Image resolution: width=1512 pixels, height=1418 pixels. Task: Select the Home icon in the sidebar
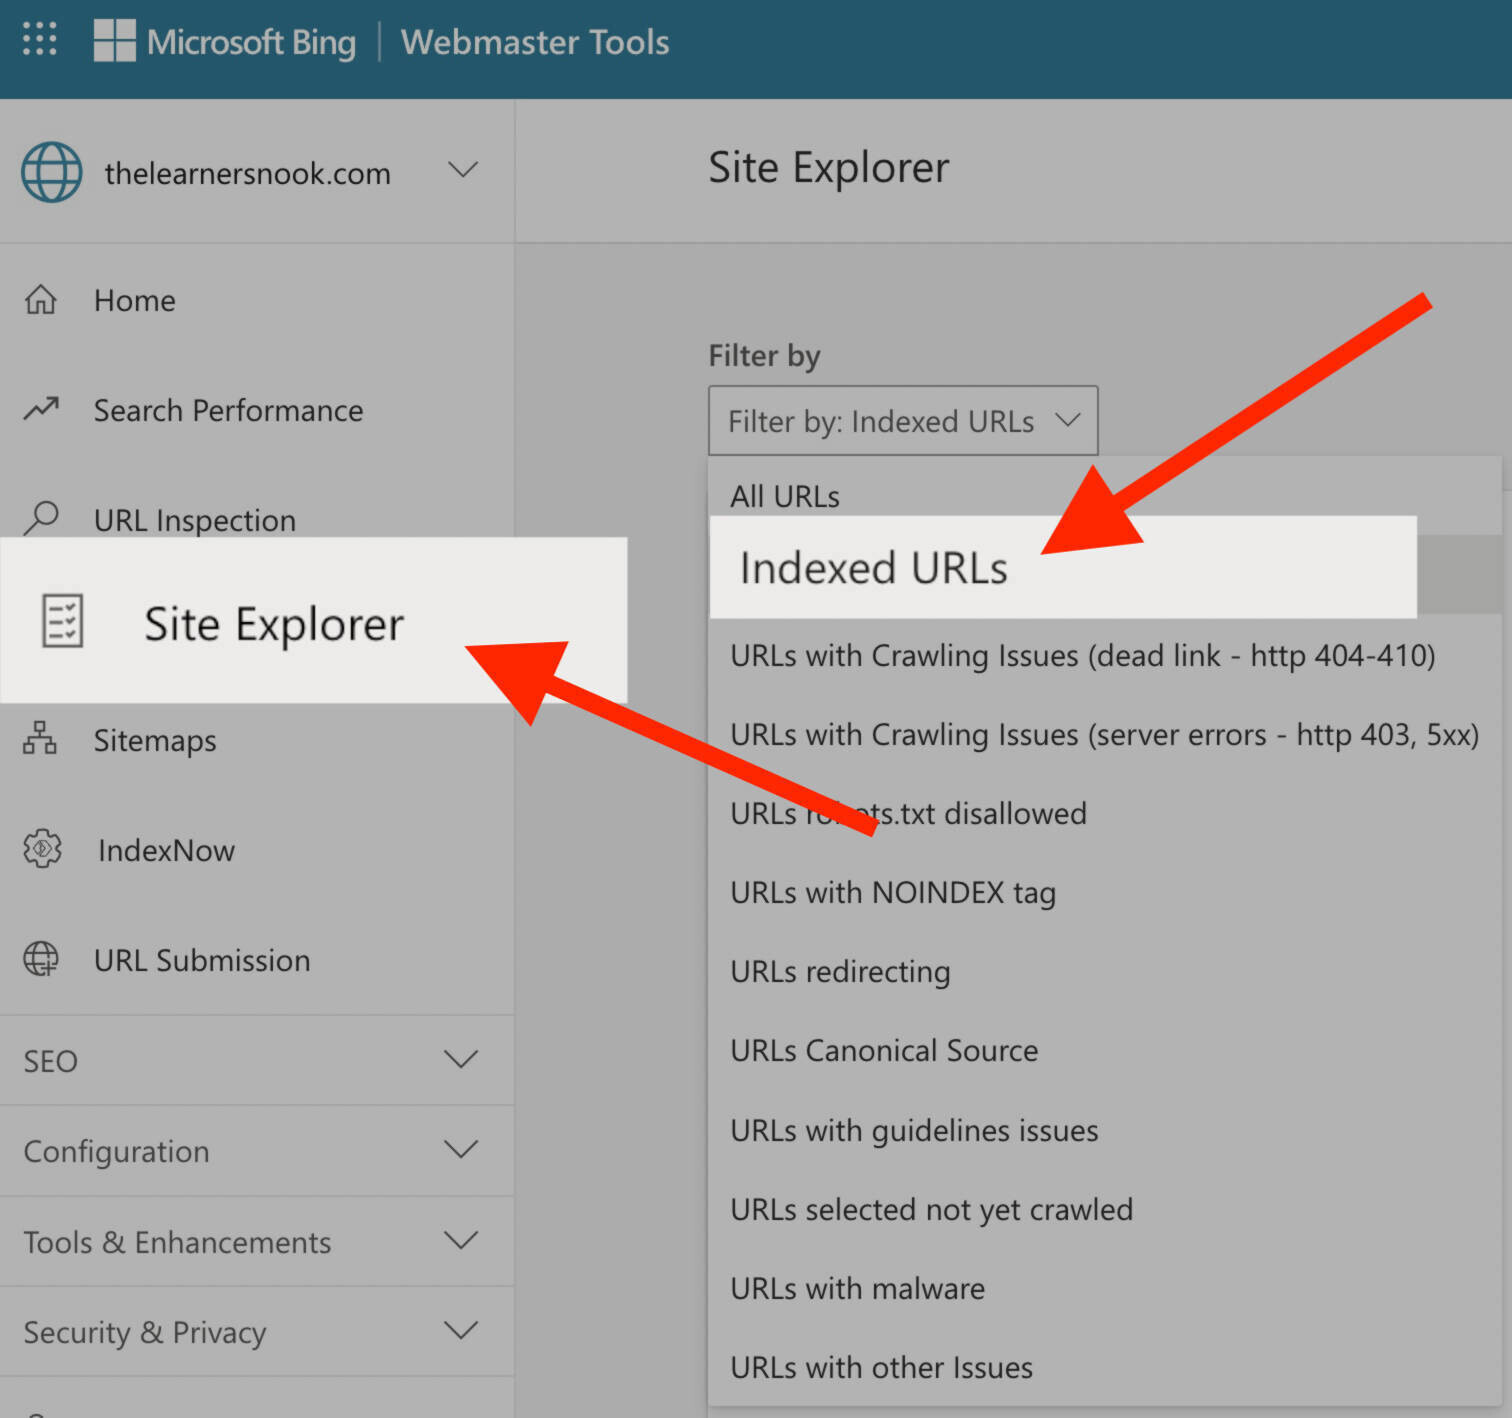point(40,299)
